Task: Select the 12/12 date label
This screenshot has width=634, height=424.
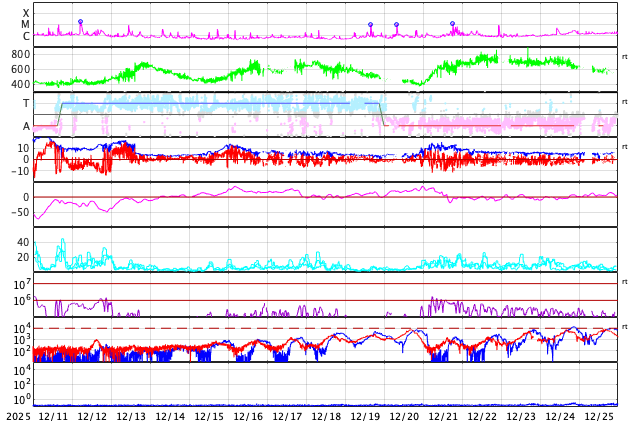Action: click(x=92, y=417)
